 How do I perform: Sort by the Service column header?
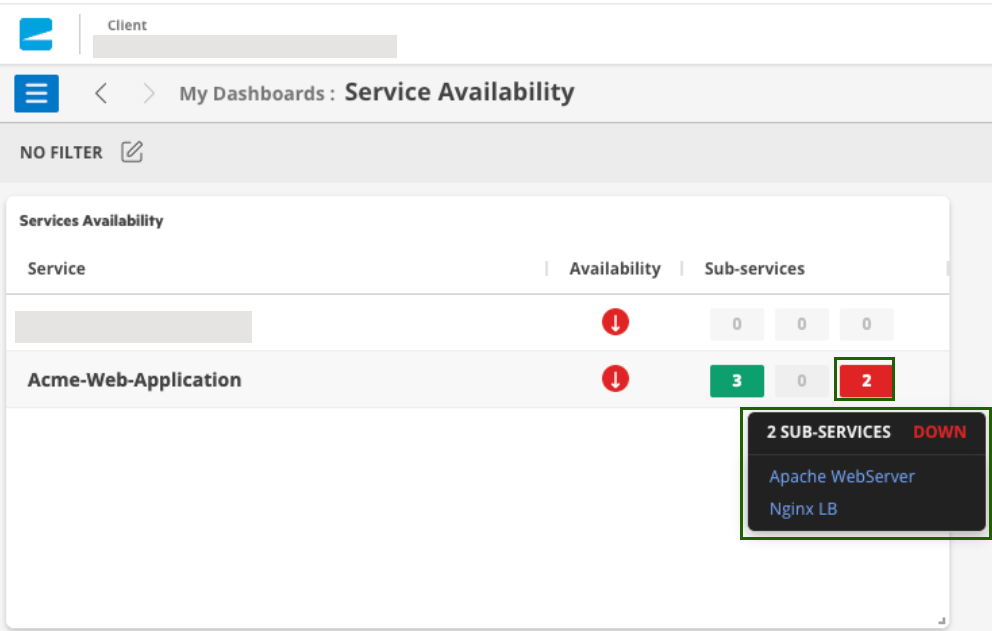(57, 268)
